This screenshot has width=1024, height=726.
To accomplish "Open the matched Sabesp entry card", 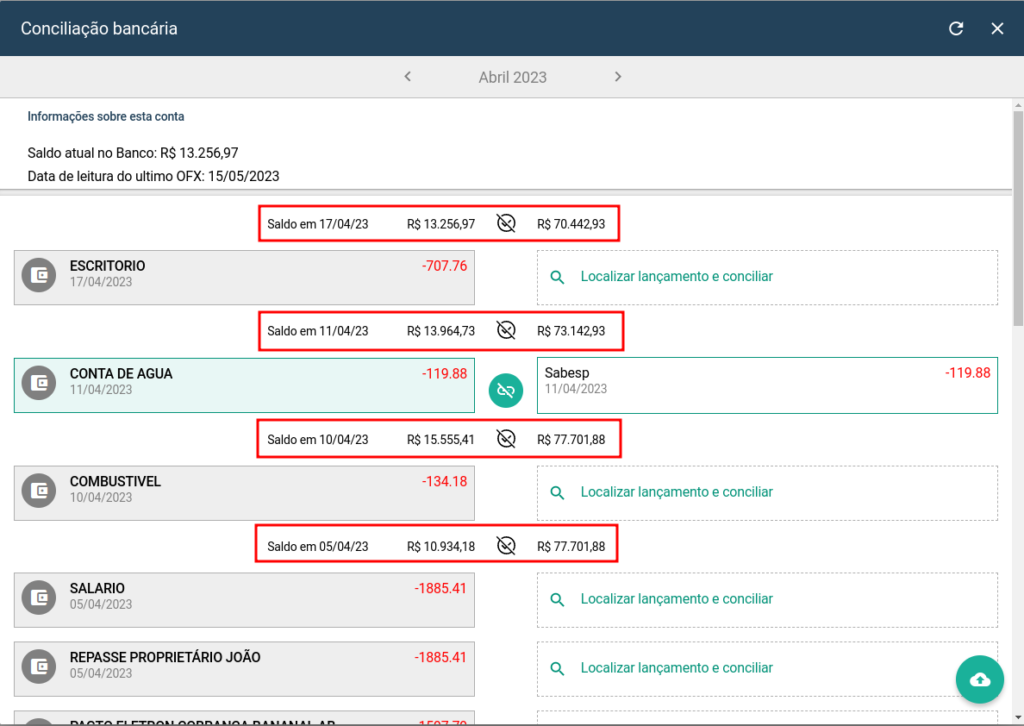I will pos(767,385).
